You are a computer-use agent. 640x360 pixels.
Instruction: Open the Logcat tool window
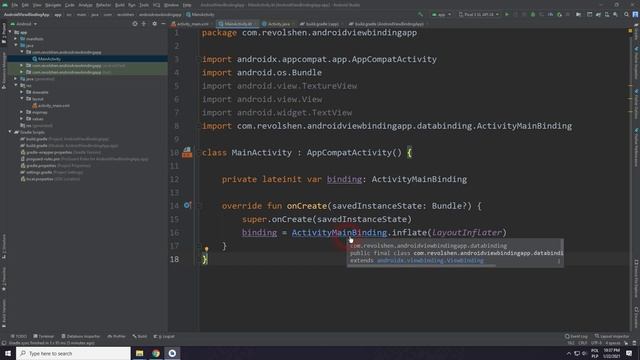coord(164,336)
